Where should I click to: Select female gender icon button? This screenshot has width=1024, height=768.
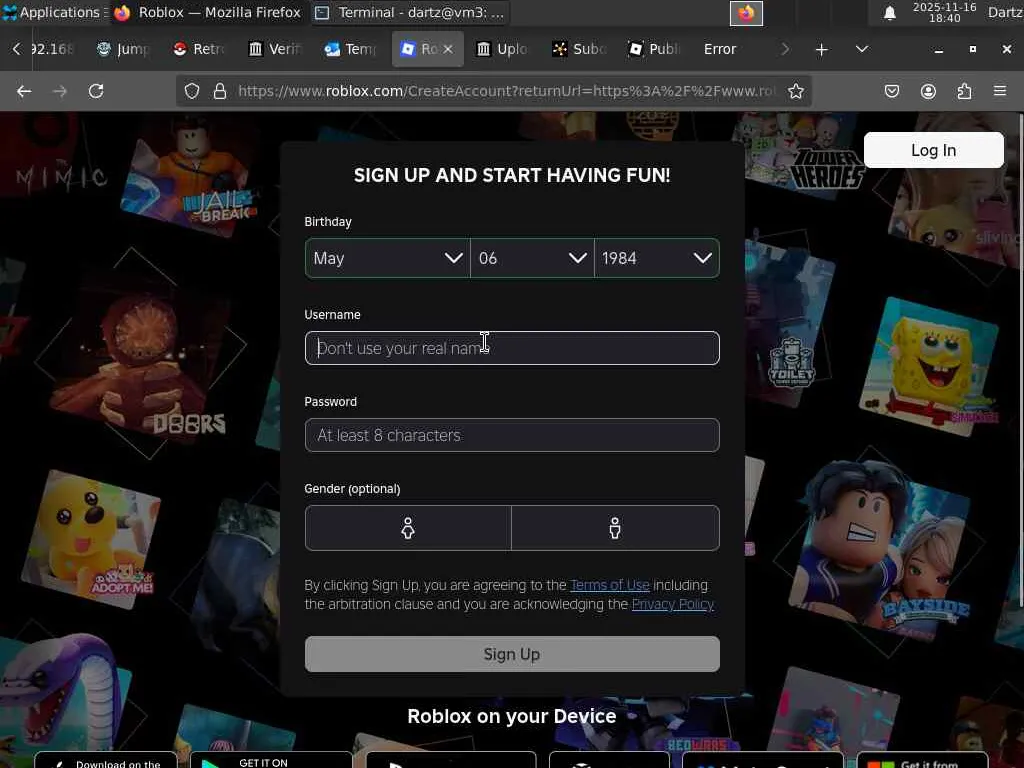[x=408, y=528]
